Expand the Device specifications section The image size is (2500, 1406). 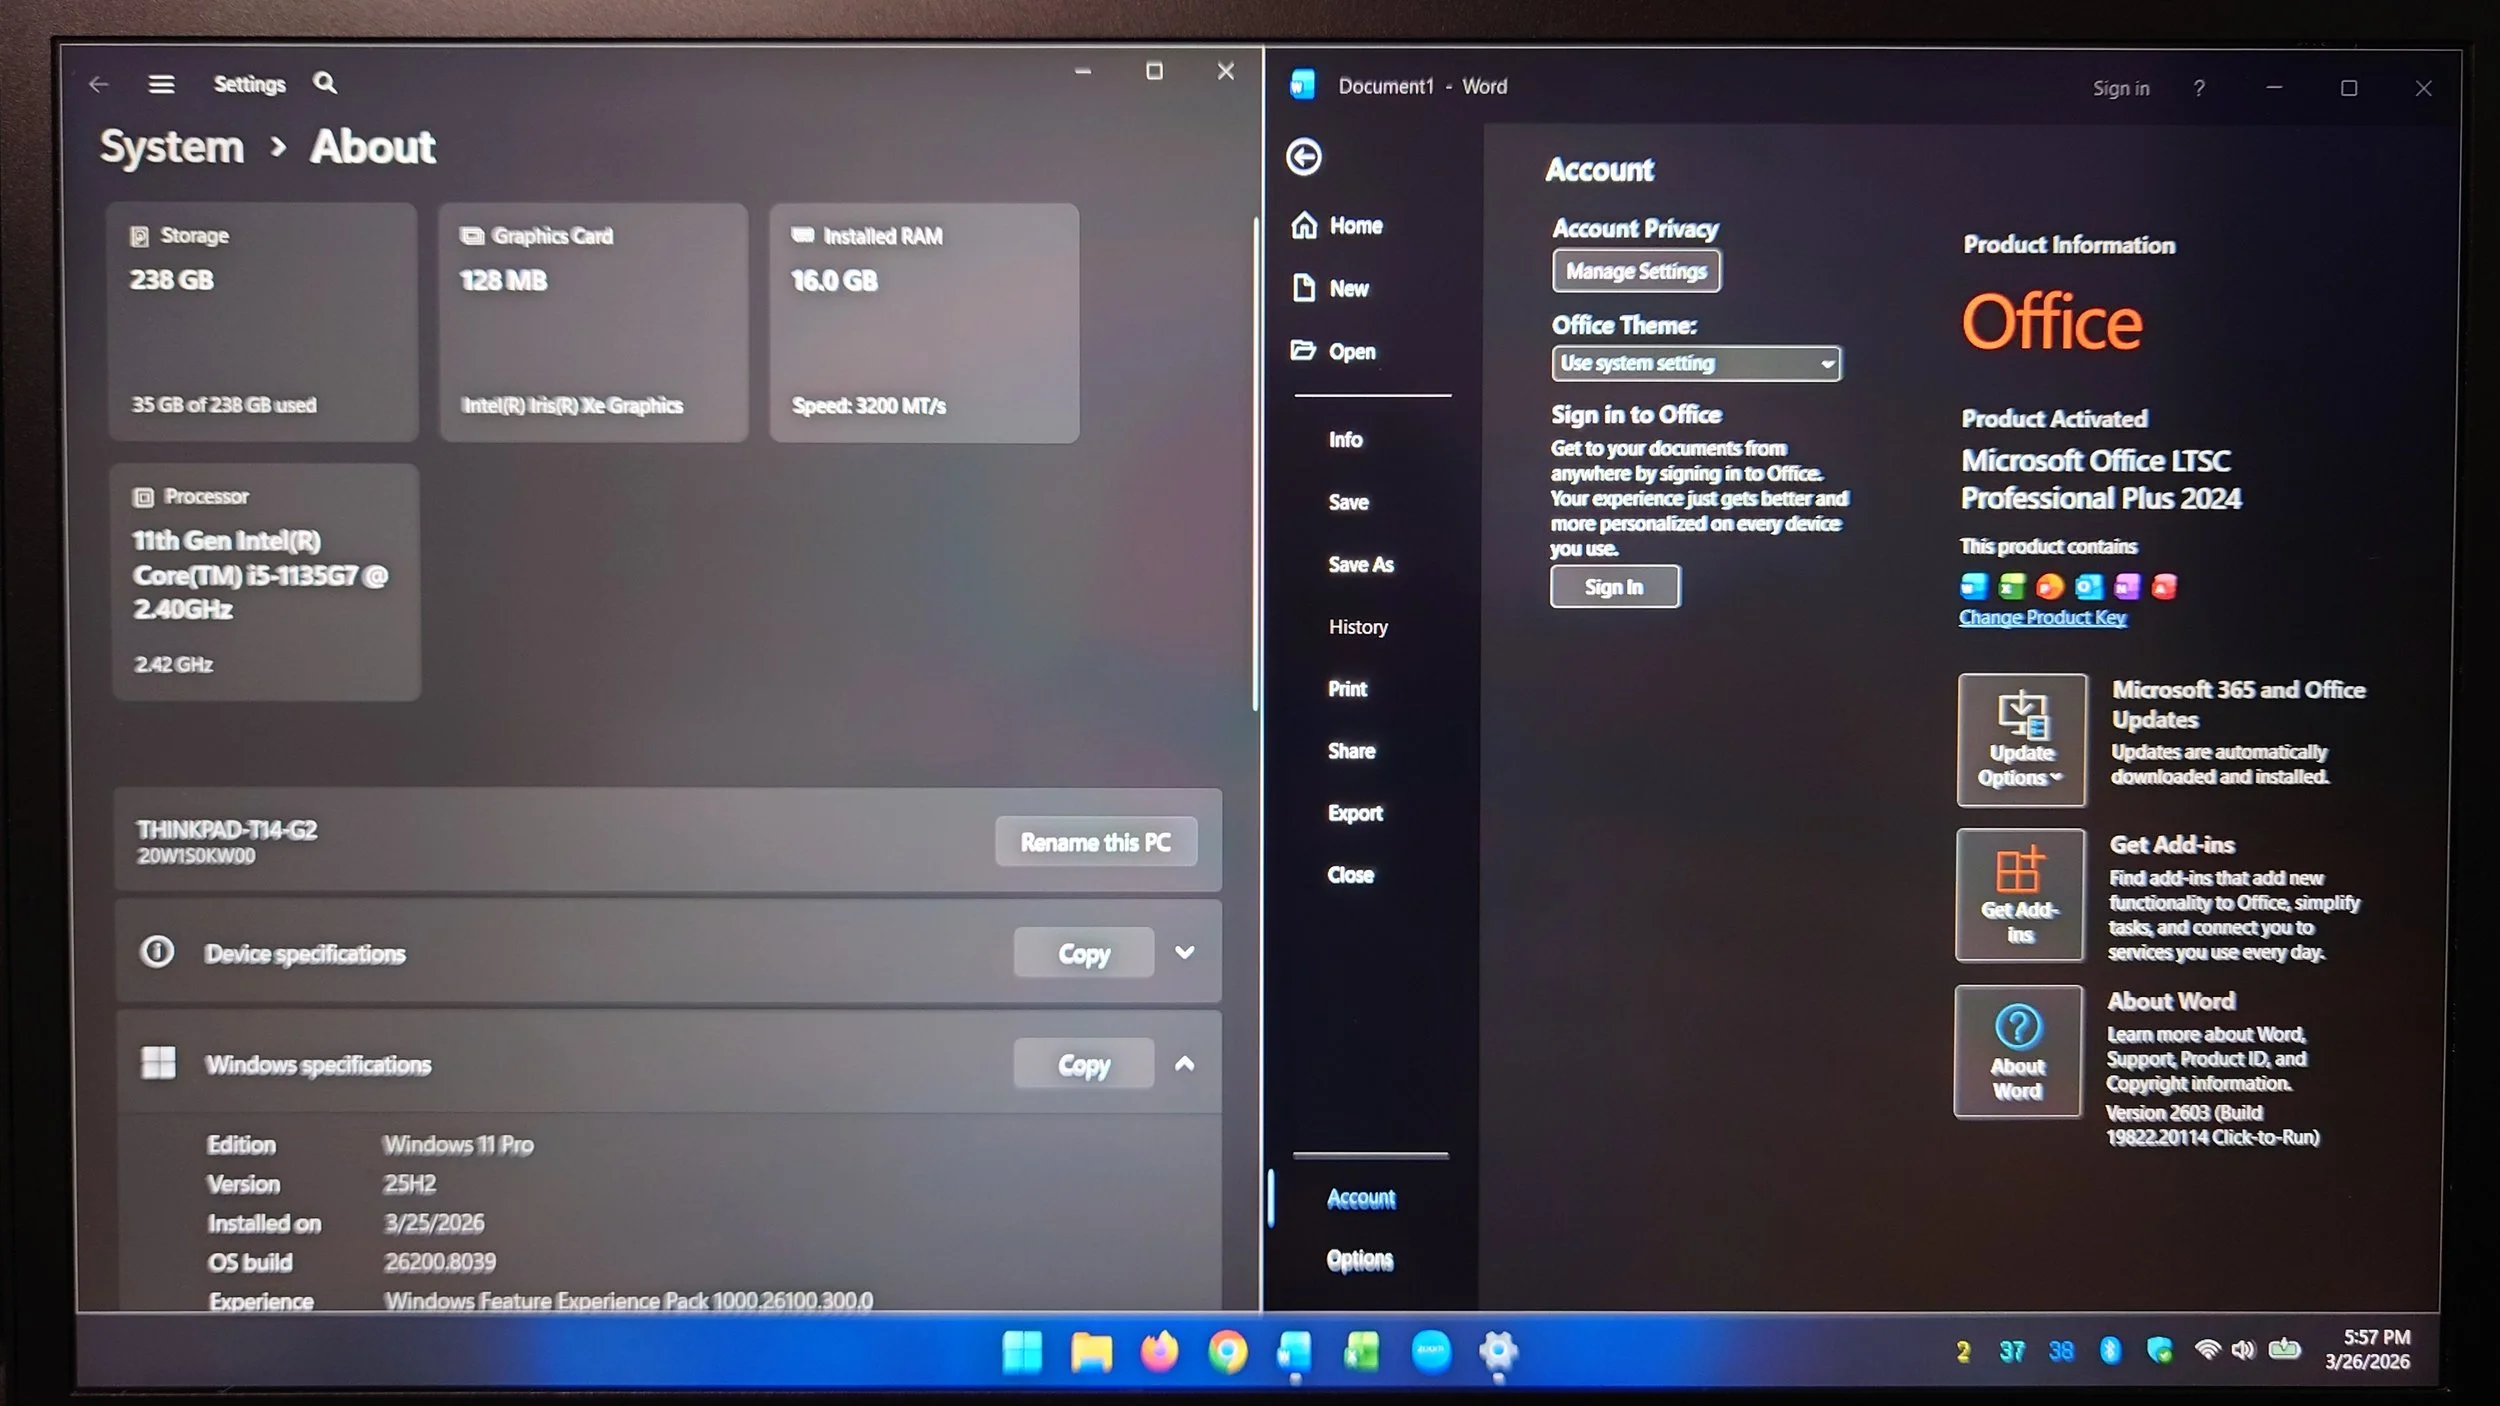click(1184, 953)
